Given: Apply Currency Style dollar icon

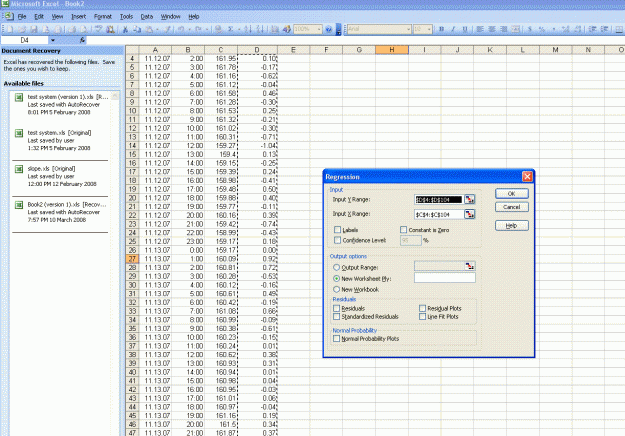Looking at the screenshot, I should point(530,29).
